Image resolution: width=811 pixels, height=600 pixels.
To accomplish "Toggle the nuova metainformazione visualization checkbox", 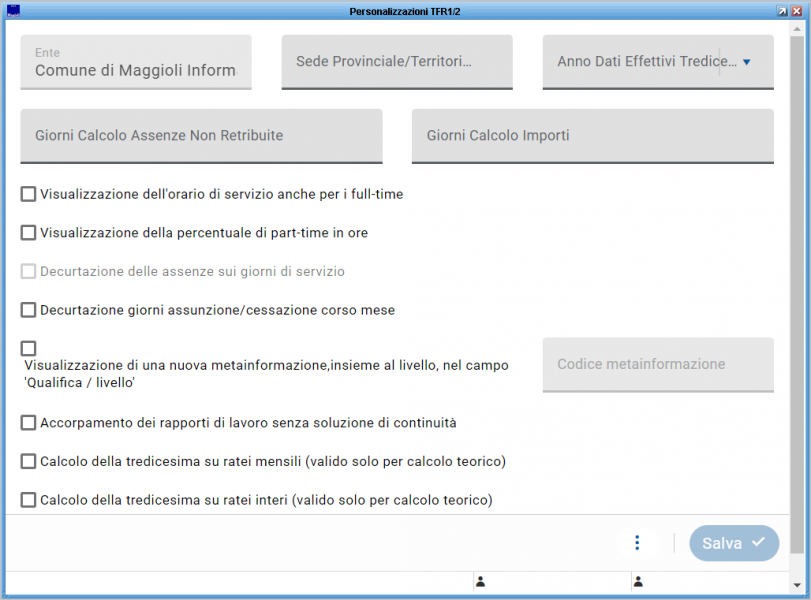I will (x=28, y=348).
